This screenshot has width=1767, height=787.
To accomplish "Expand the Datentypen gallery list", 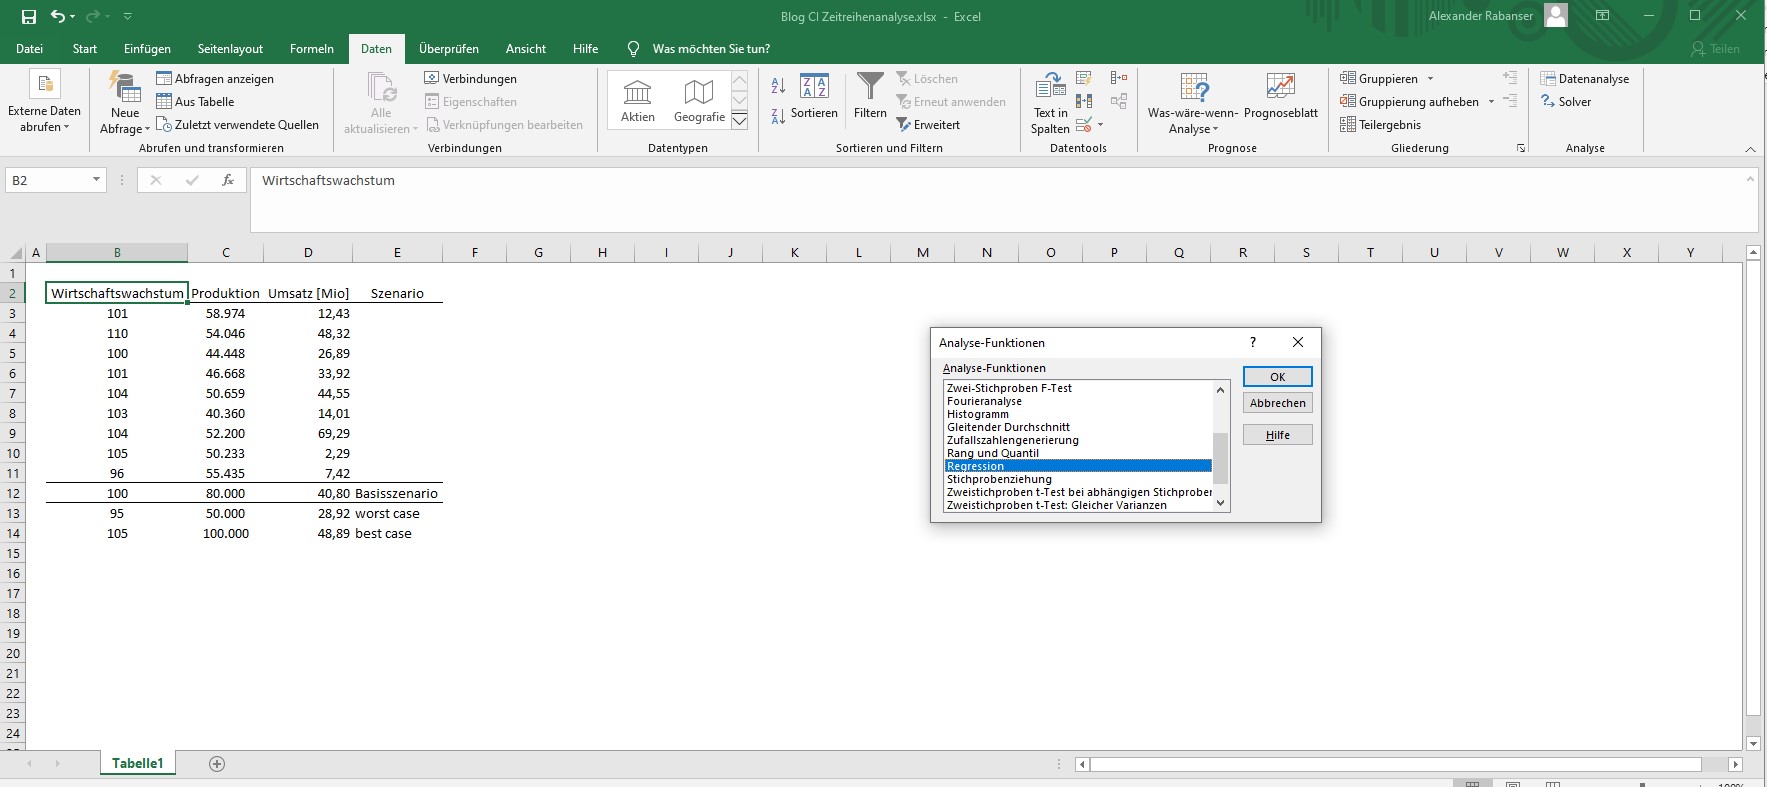I will [740, 121].
